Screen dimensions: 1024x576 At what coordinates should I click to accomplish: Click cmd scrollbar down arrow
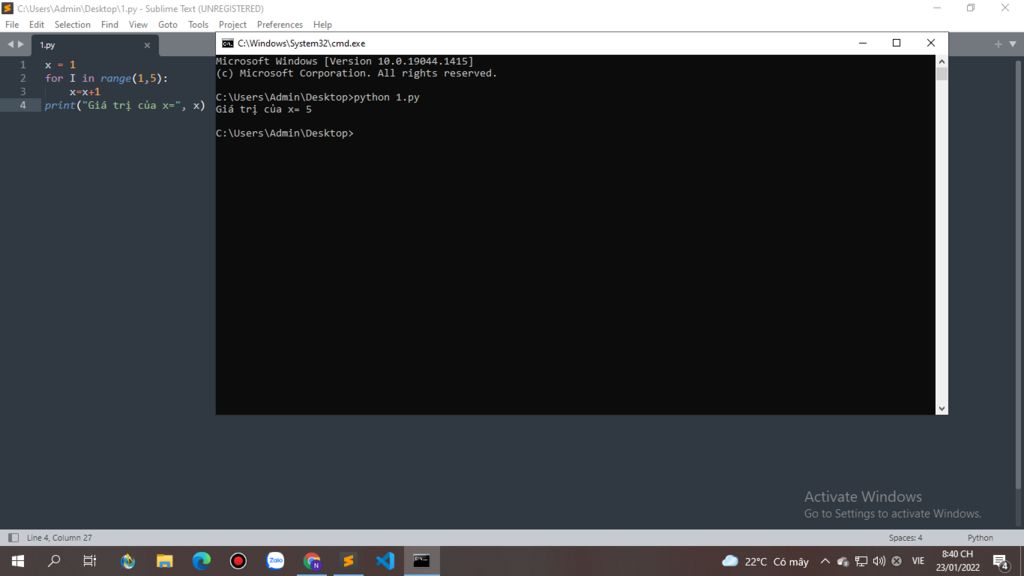941,408
